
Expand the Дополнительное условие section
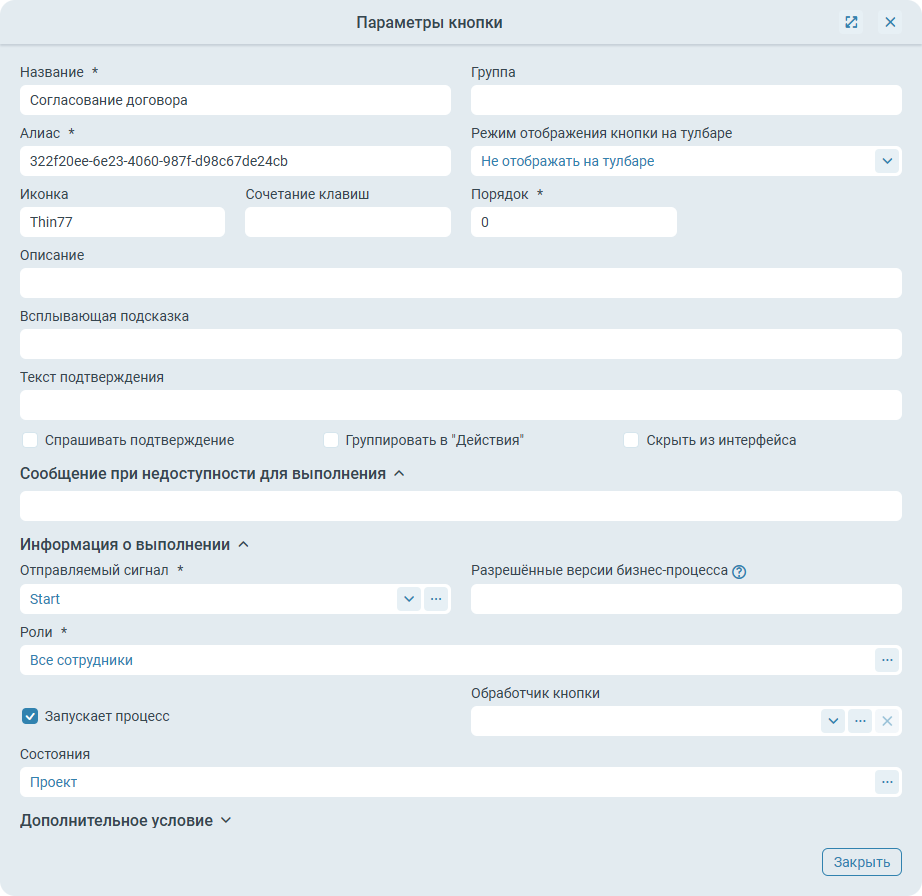(x=225, y=821)
